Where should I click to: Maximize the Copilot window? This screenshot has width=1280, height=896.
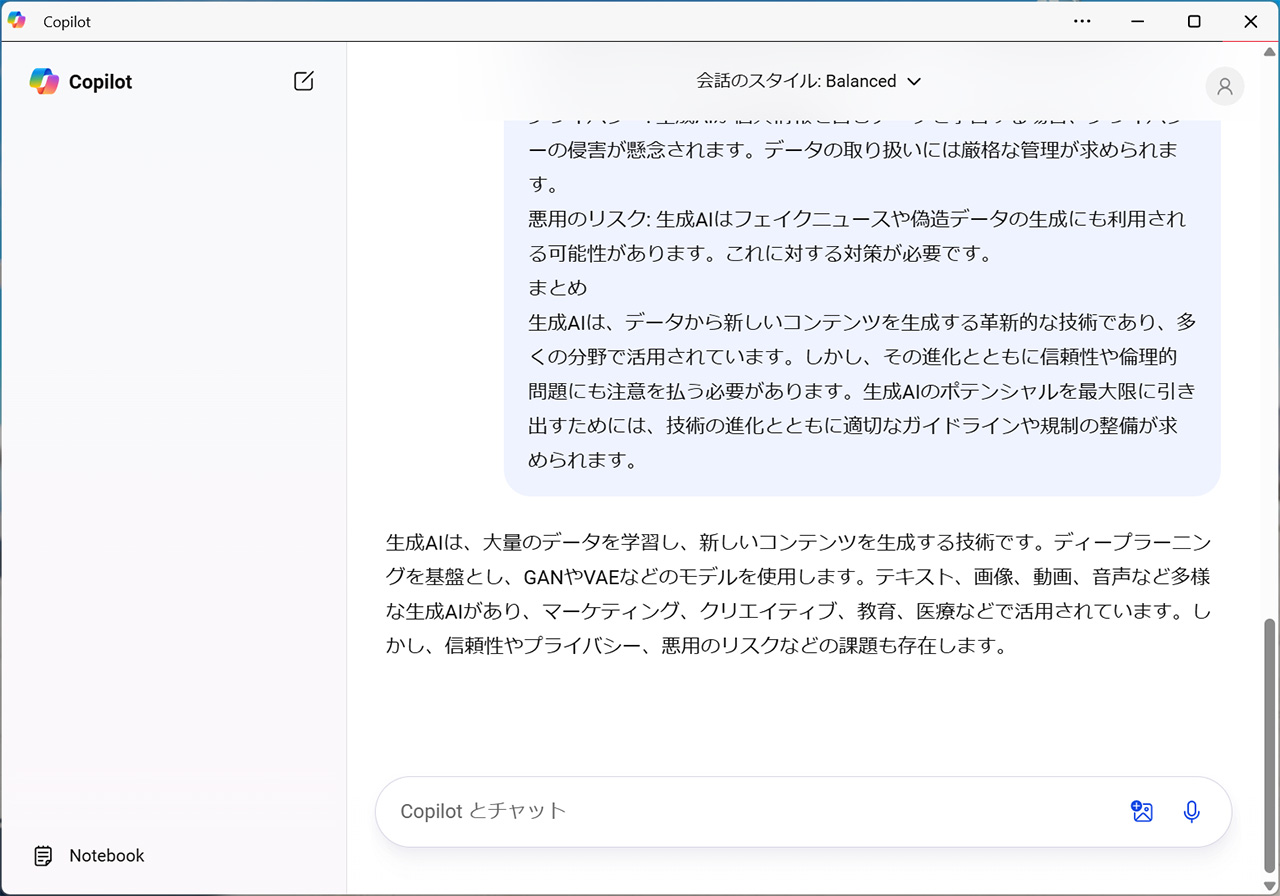tap(1194, 21)
